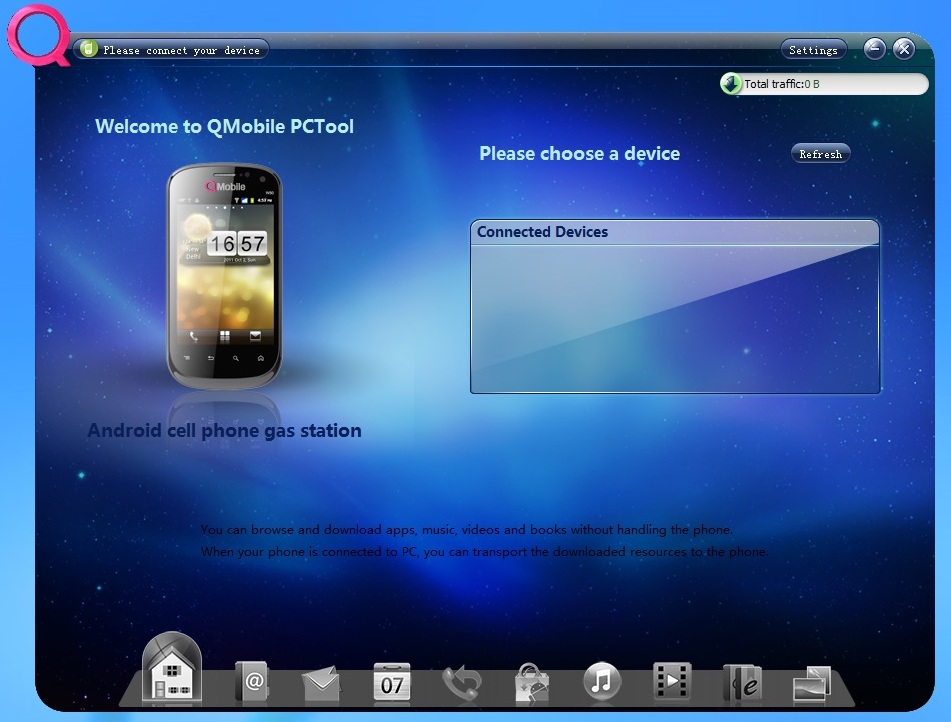Open the Call log phone icon

pos(462,683)
